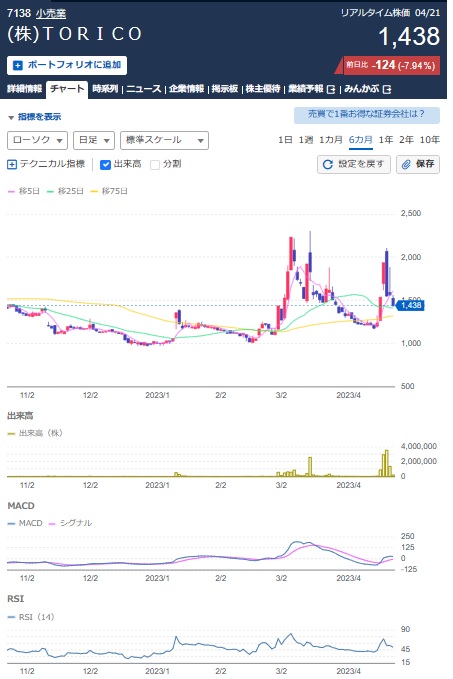Collapse the 指標を表示 section
This screenshot has width=453, height=679.
click(35, 117)
